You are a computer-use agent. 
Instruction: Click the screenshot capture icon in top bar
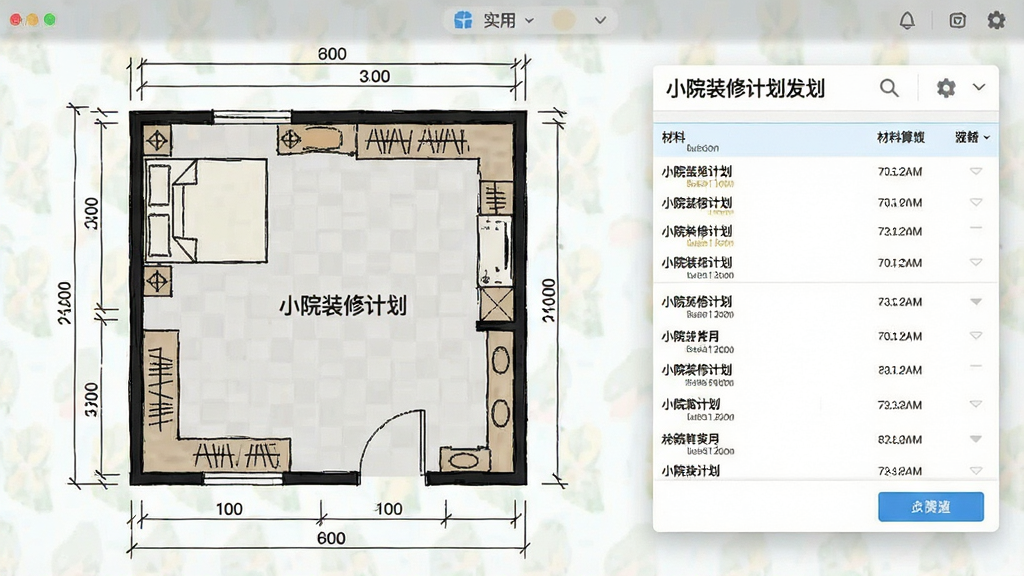957,20
